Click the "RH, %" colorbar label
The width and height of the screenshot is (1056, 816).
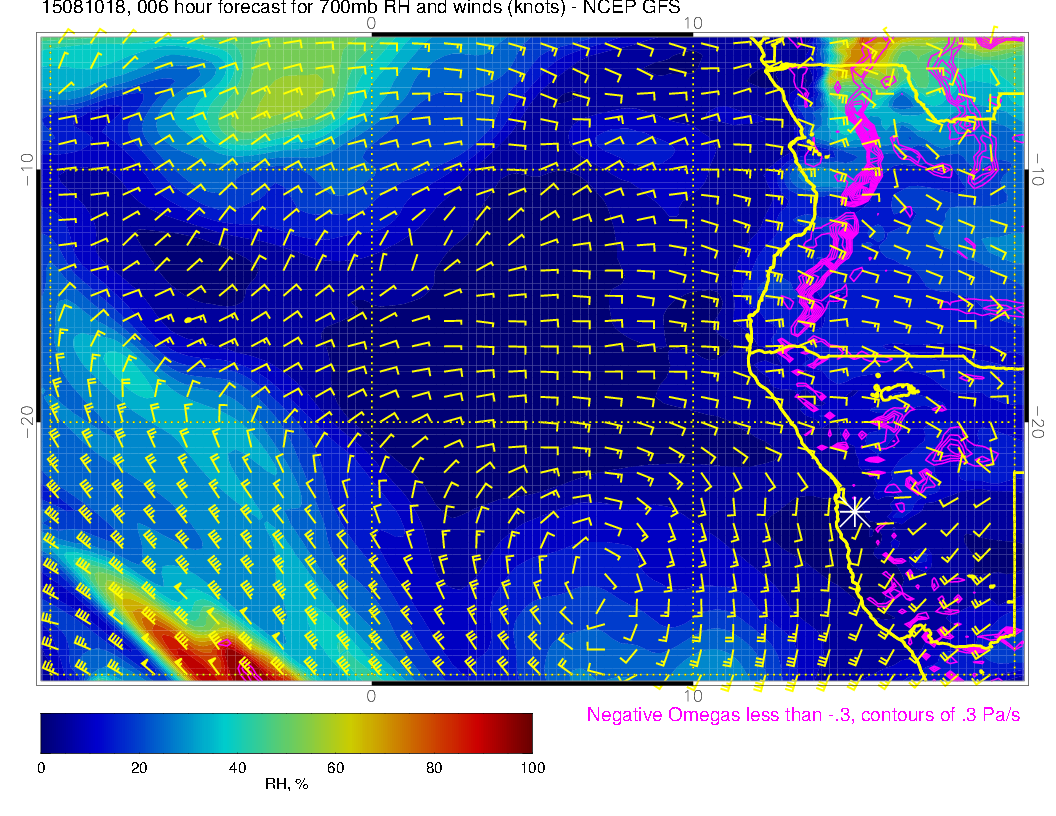coord(286,785)
